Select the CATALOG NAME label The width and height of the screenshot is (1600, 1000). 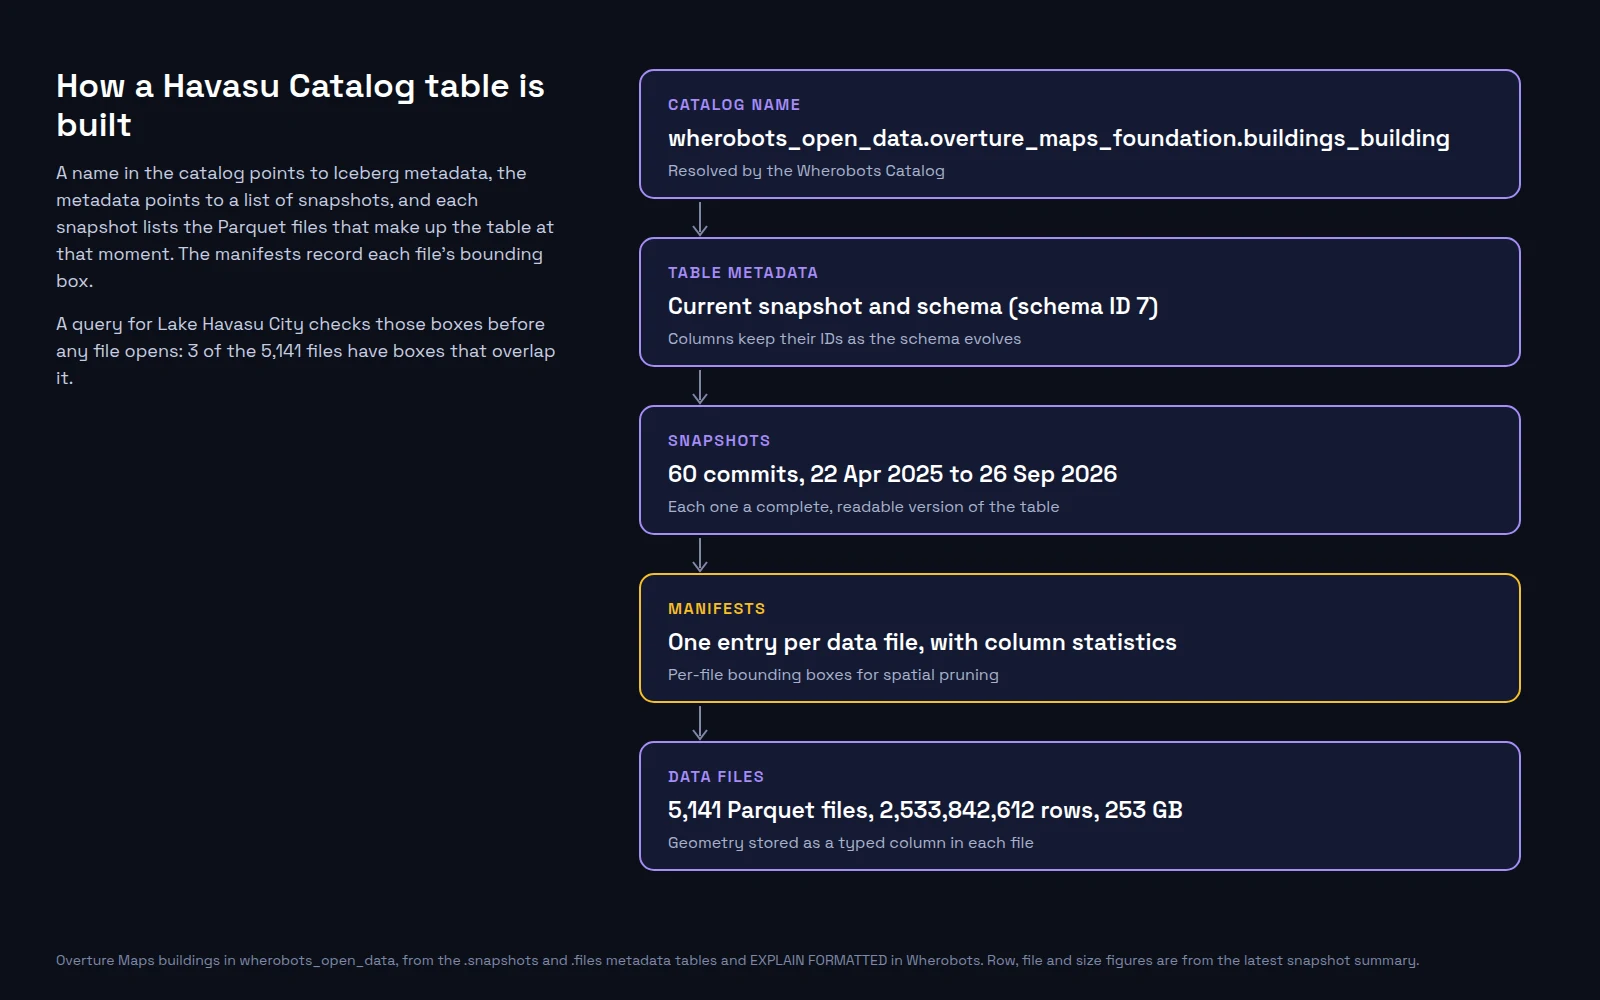[734, 105]
